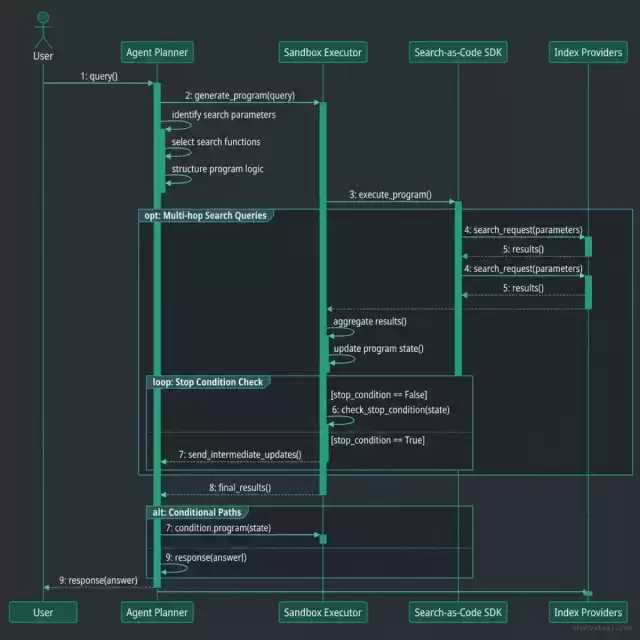Screen dimensions: 640x640
Task: Select the top Search-as-Code SDK participant box
Action: coord(458,52)
